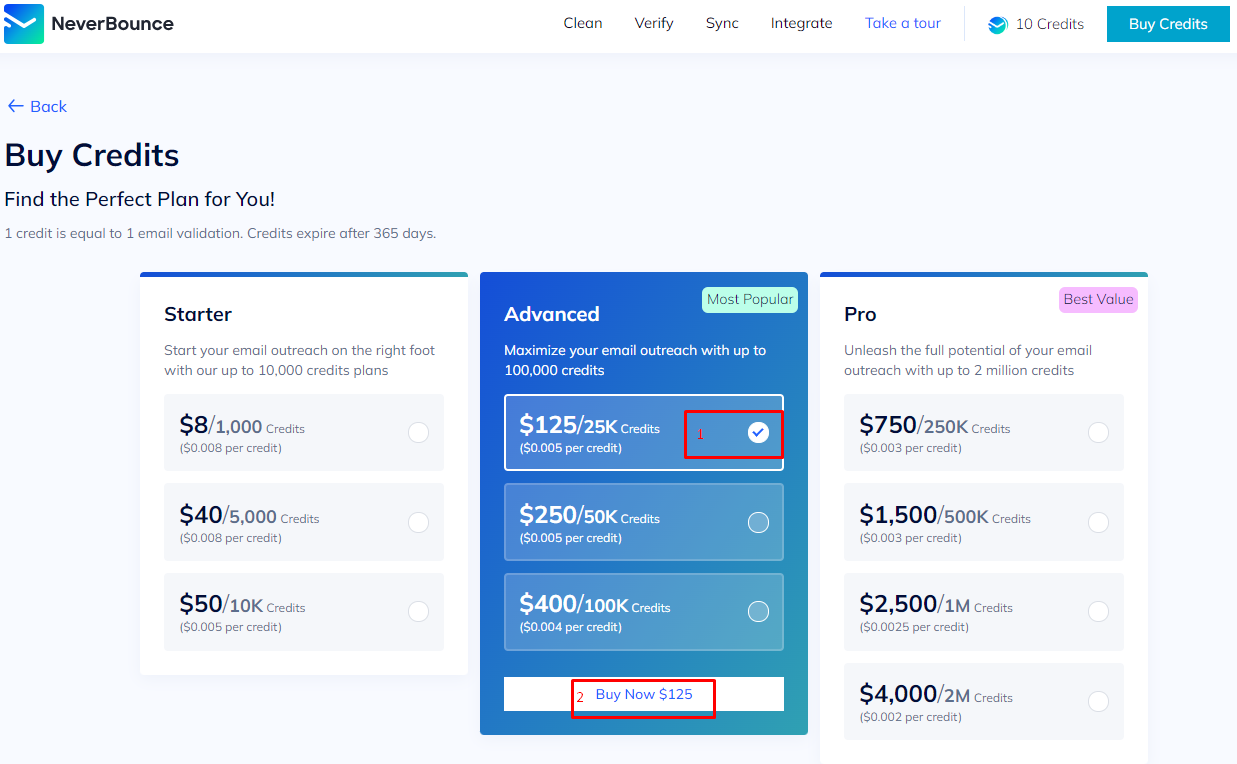Click the Back arrow icon
Screen dimensions: 1237x764
[15, 106]
